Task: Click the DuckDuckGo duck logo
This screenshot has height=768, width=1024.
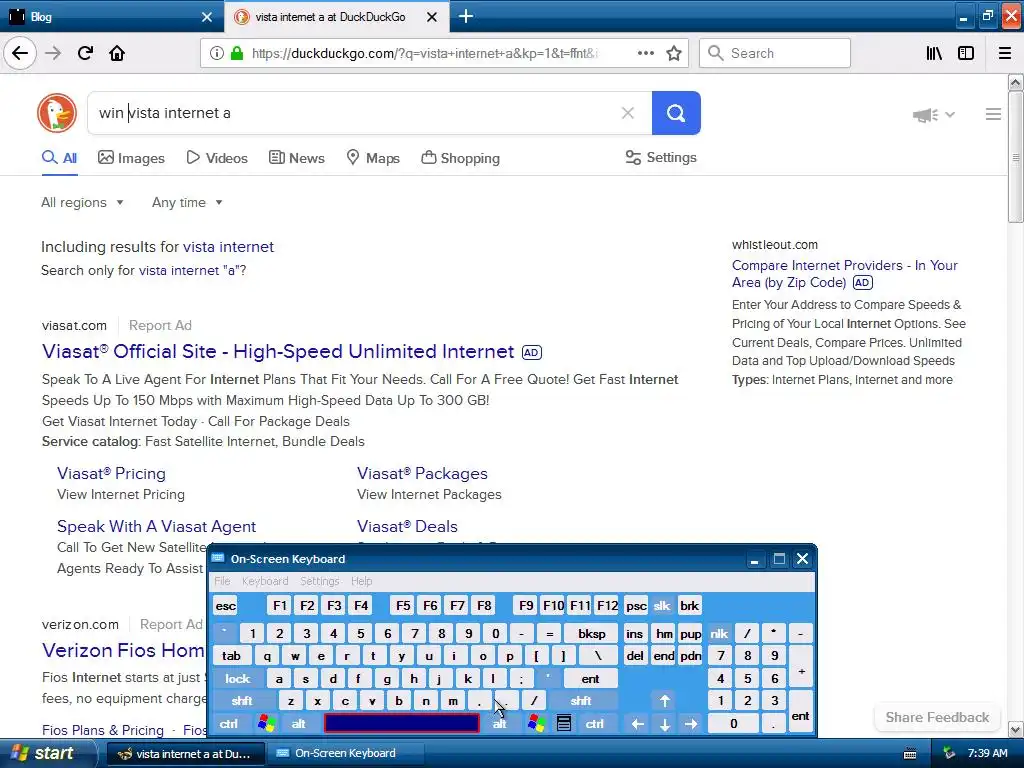Action: (57, 113)
